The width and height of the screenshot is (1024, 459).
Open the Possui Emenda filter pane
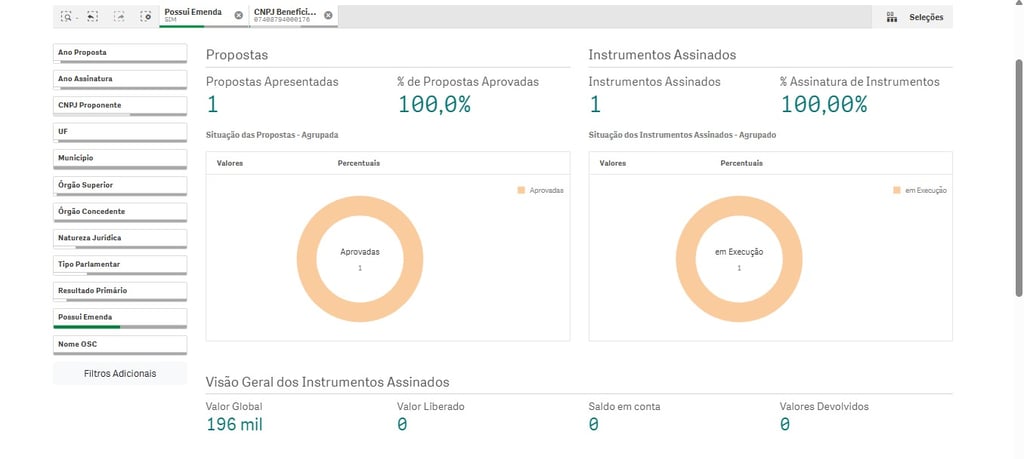120,319
